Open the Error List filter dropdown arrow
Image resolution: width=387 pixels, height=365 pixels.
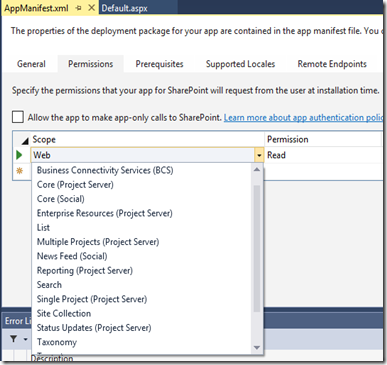point(25,340)
